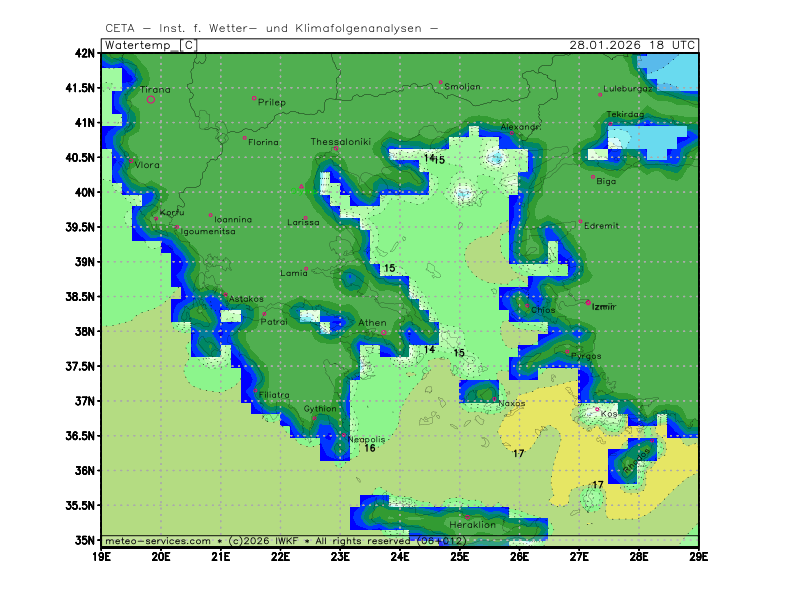Image resolution: width=800 pixels, height=600 pixels.
Task: Click the 16 temperature value near Neapolis
Action: pos(369,448)
